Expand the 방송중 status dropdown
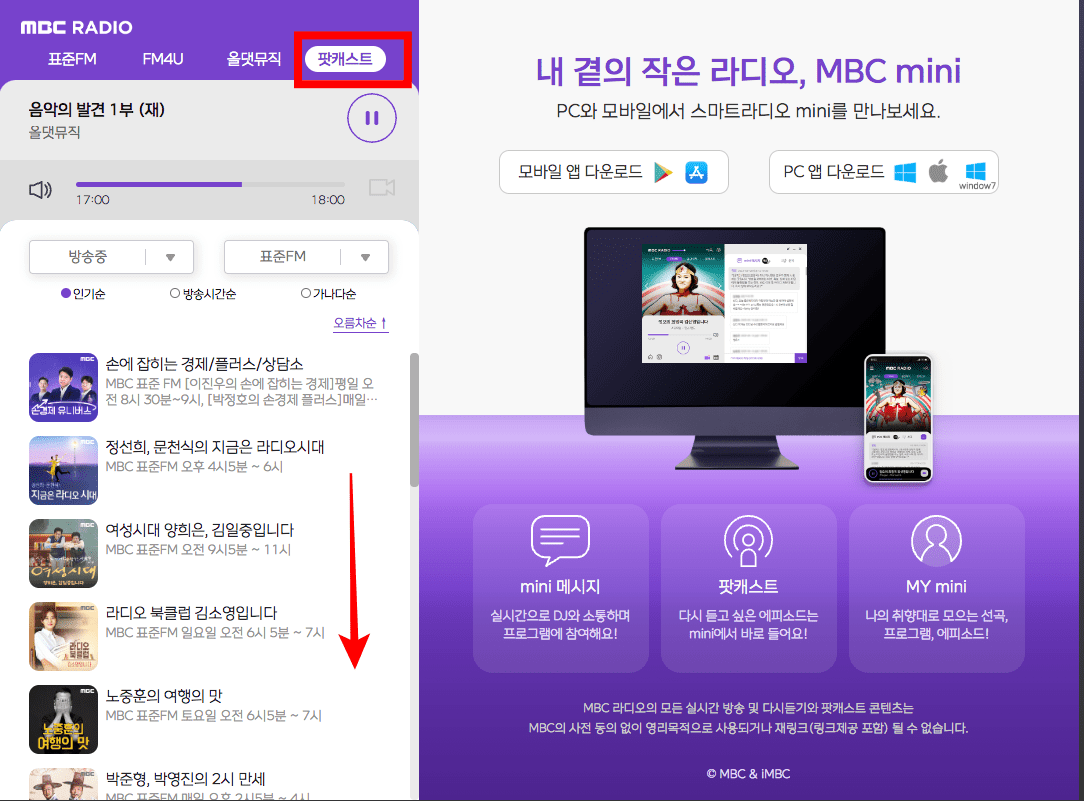The height and width of the screenshot is (801, 1084). point(111,257)
